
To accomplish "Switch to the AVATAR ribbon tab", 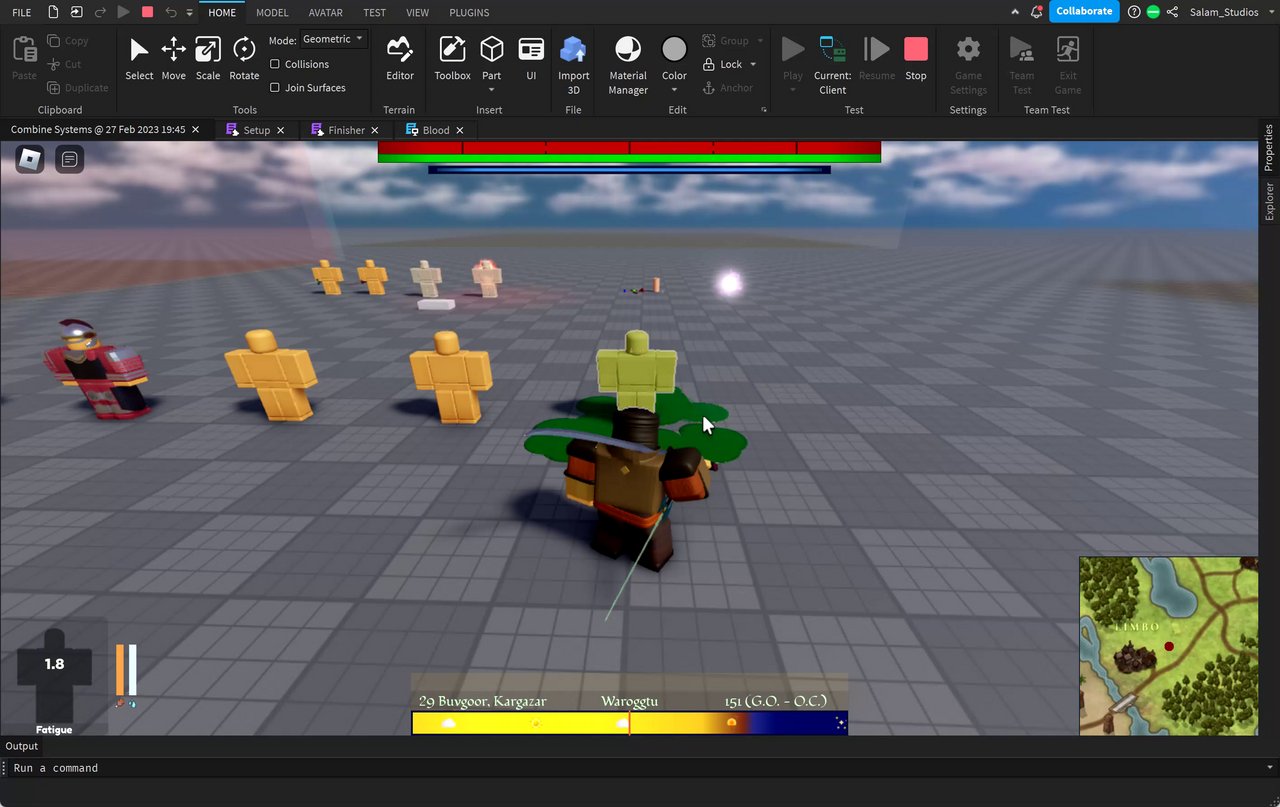I will [x=326, y=12].
